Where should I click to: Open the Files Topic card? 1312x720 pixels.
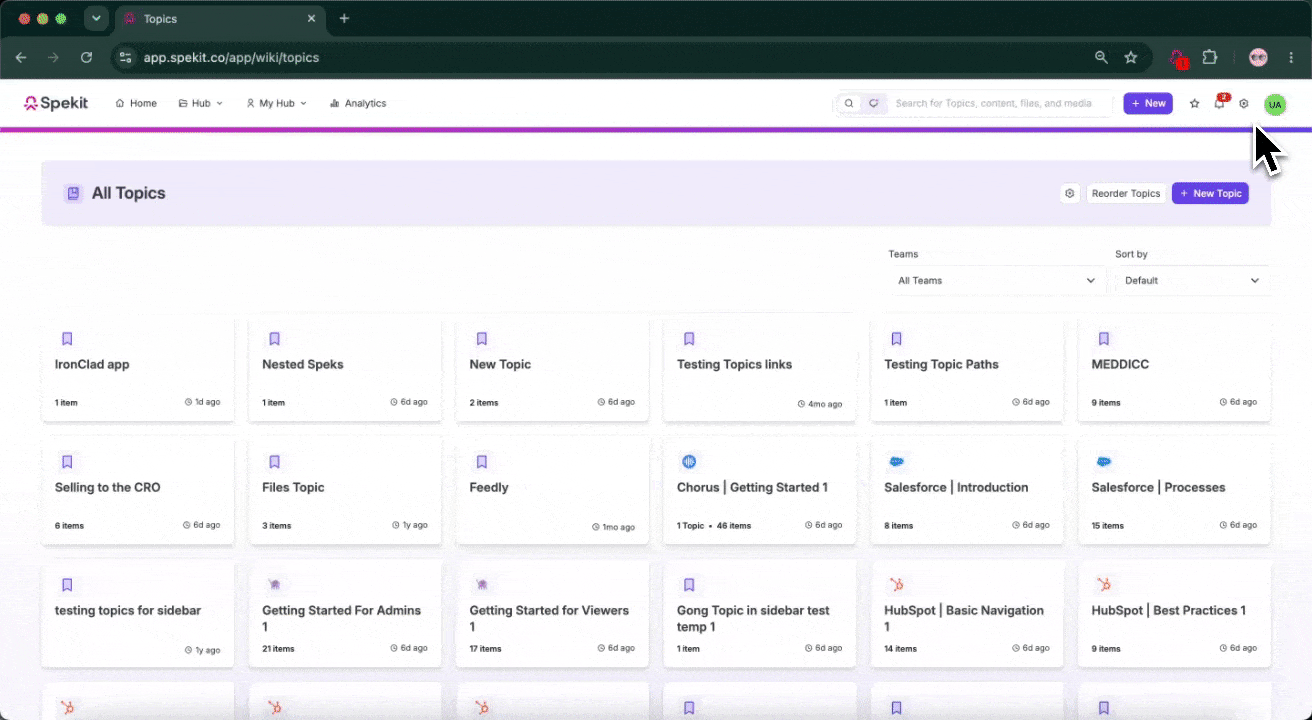pyautogui.click(x=345, y=493)
